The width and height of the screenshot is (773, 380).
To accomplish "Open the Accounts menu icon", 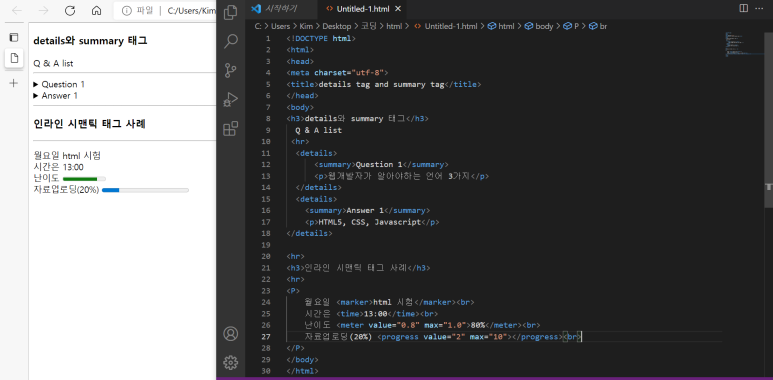I will pyautogui.click(x=230, y=334).
